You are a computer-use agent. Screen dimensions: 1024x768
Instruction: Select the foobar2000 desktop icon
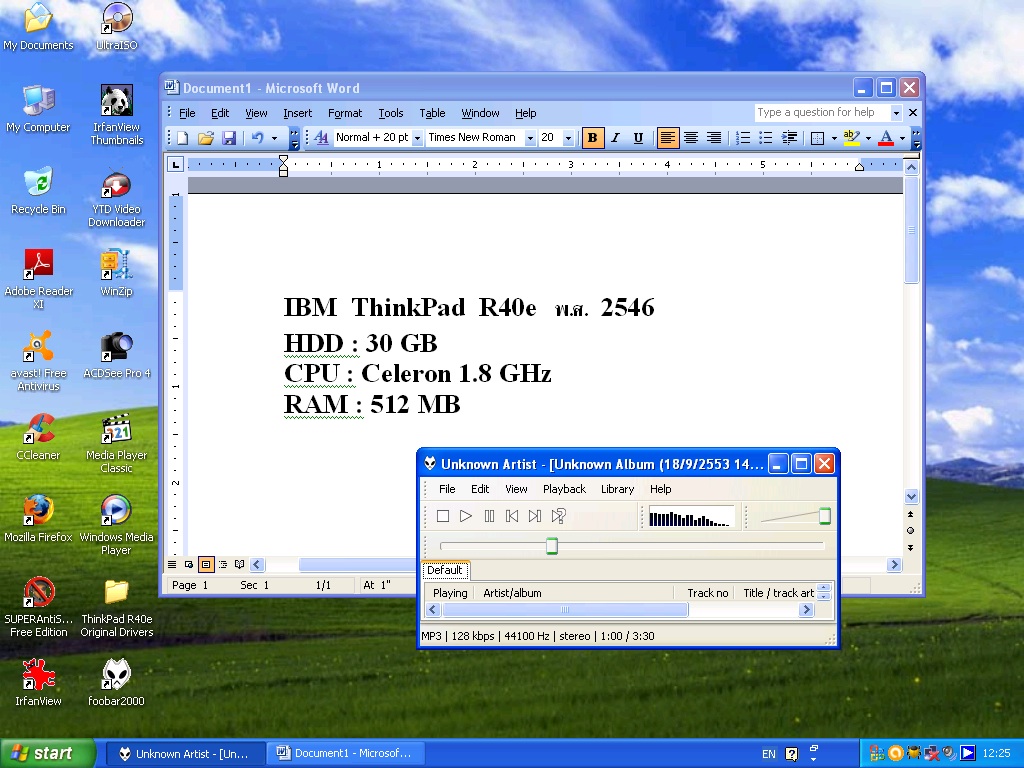[x=116, y=683]
